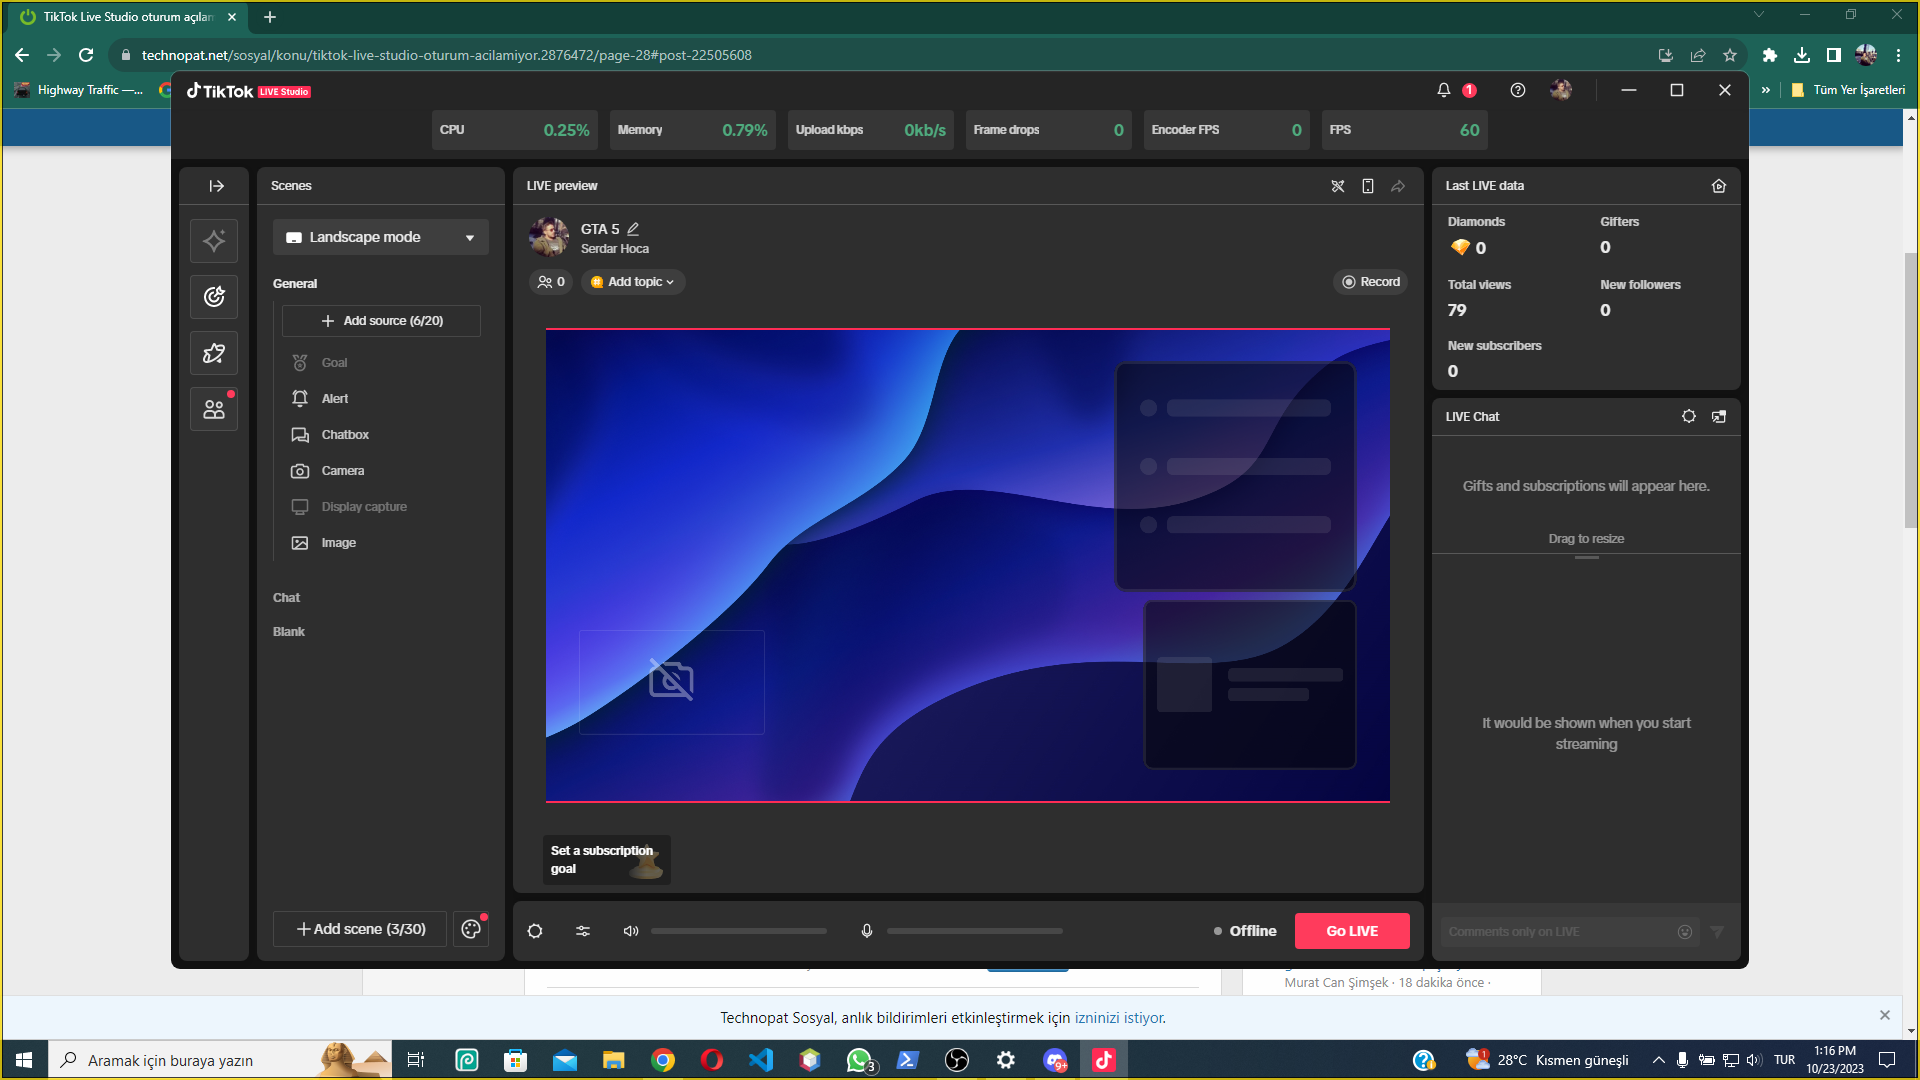Click the Last LIVE data home icon
The image size is (1920, 1080).
[1719, 186]
